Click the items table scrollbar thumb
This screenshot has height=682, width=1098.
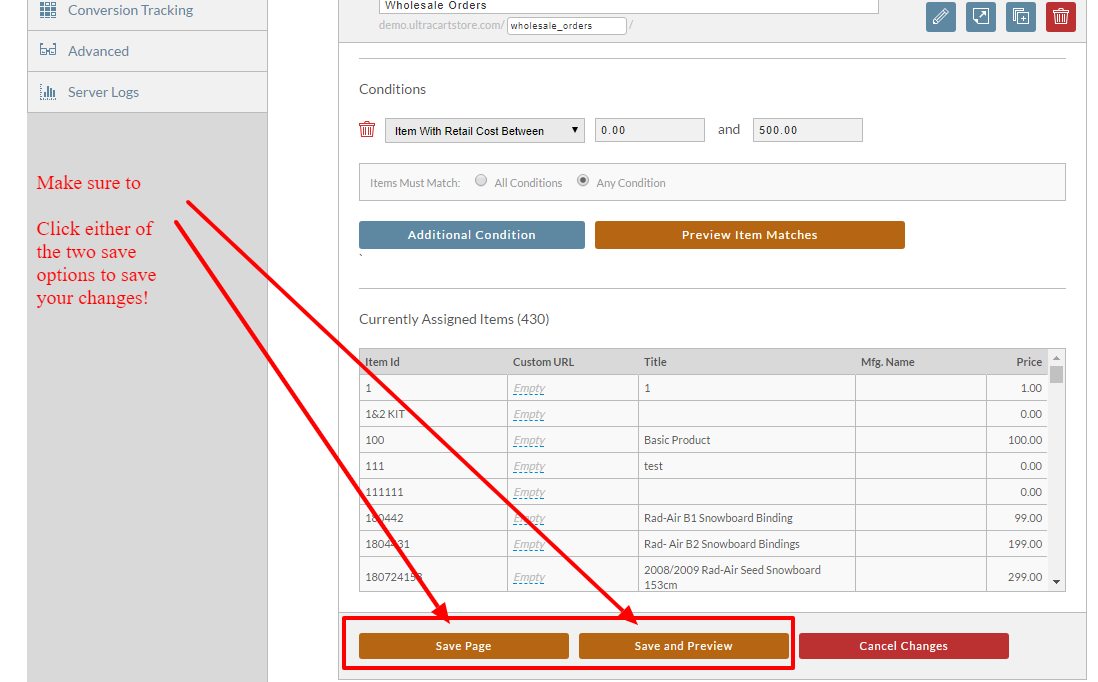pyautogui.click(x=1056, y=375)
